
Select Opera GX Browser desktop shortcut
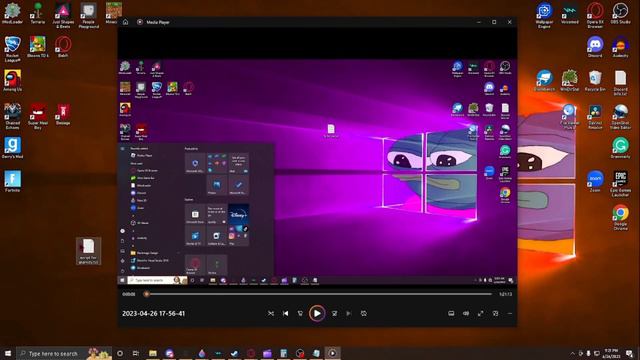click(x=595, y=15)
